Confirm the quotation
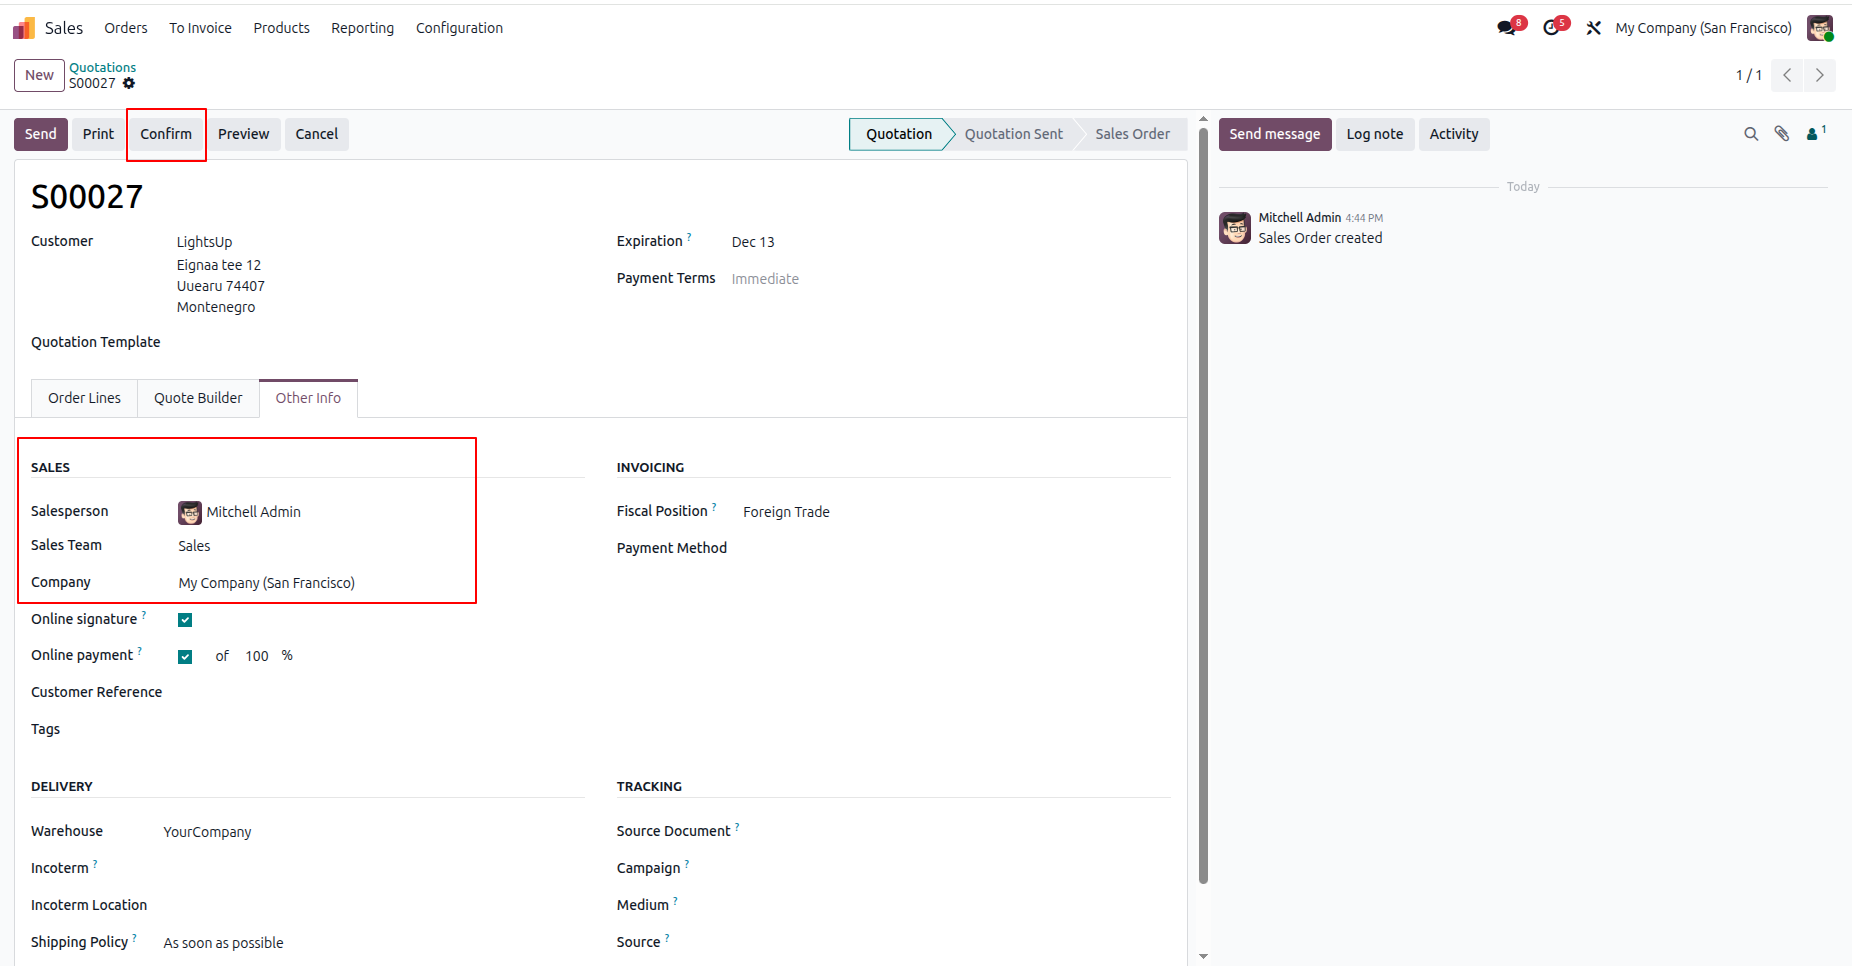The width and height of the screenshot is (1852, 966). pyautogui.click(x=166, y=134)
